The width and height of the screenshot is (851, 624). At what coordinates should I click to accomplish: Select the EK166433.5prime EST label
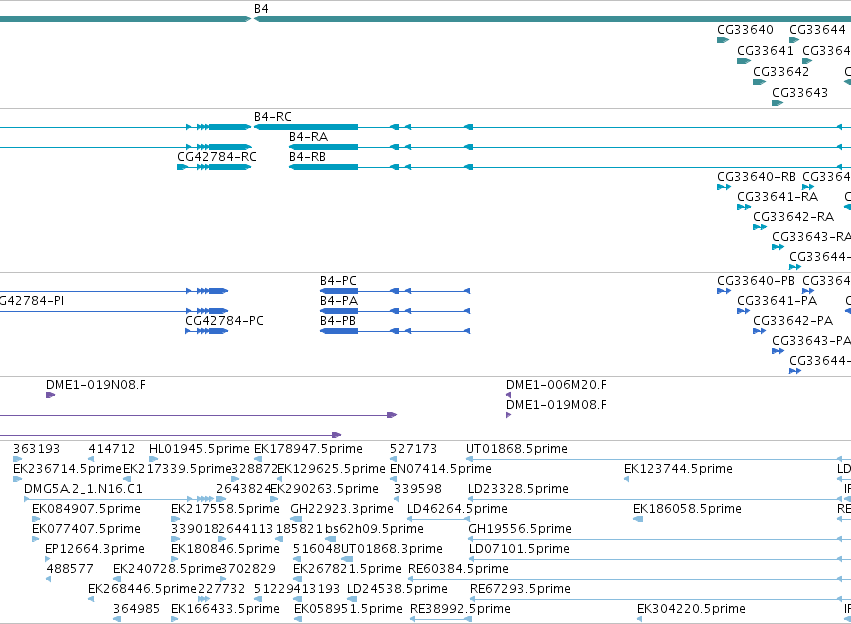coord(225,610)
